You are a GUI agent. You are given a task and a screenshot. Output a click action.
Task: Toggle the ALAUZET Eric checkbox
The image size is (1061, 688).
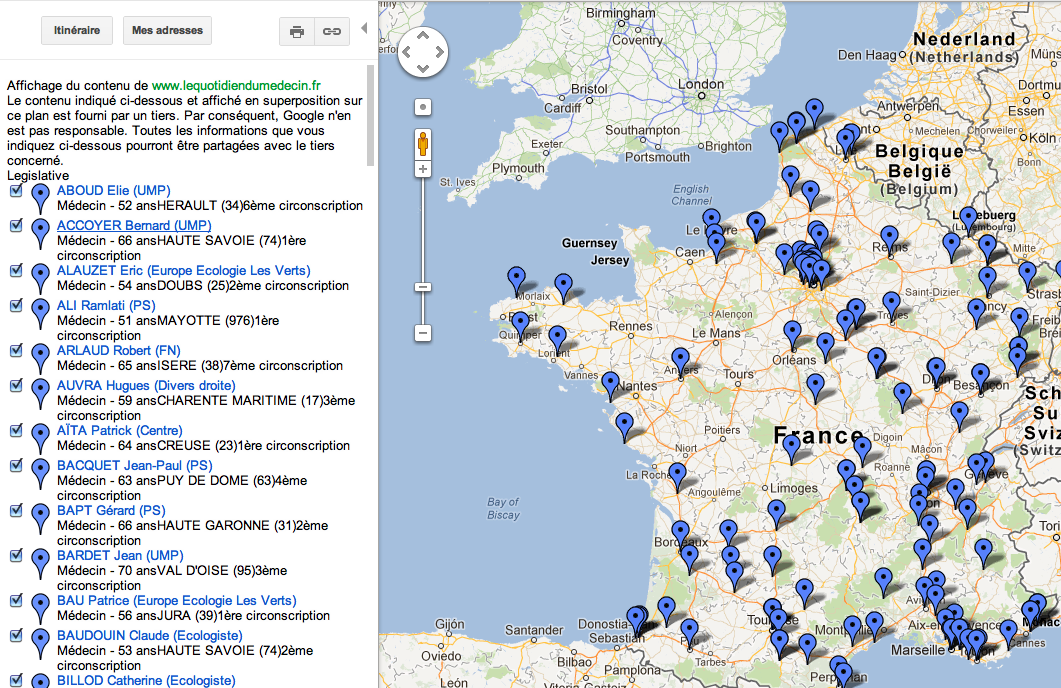point(15,270)
